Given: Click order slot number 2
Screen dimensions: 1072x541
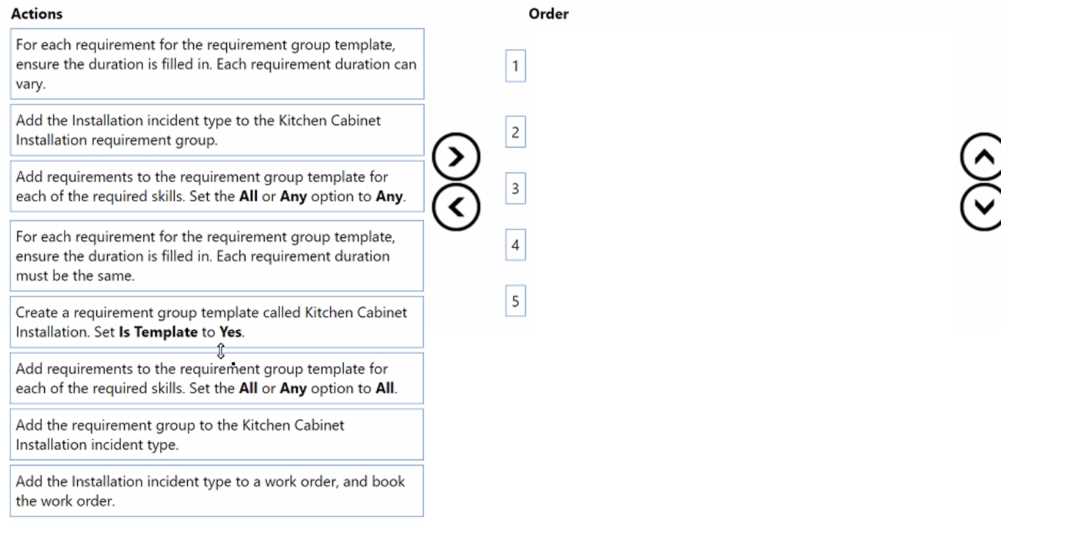Looking at the screenshot, I should pyautogui.click(x=515, y=132).
